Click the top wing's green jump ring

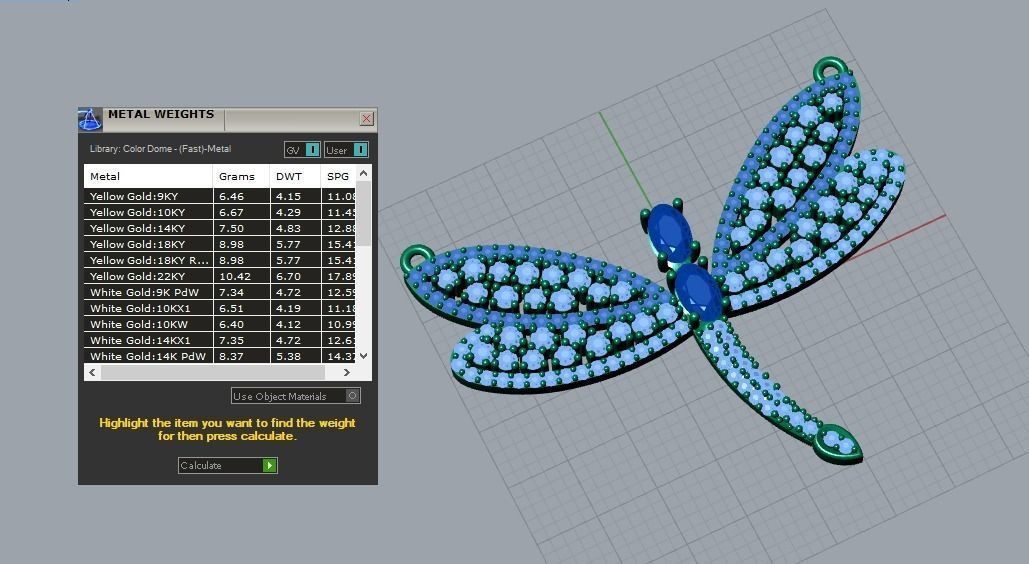tap(831, 68)
